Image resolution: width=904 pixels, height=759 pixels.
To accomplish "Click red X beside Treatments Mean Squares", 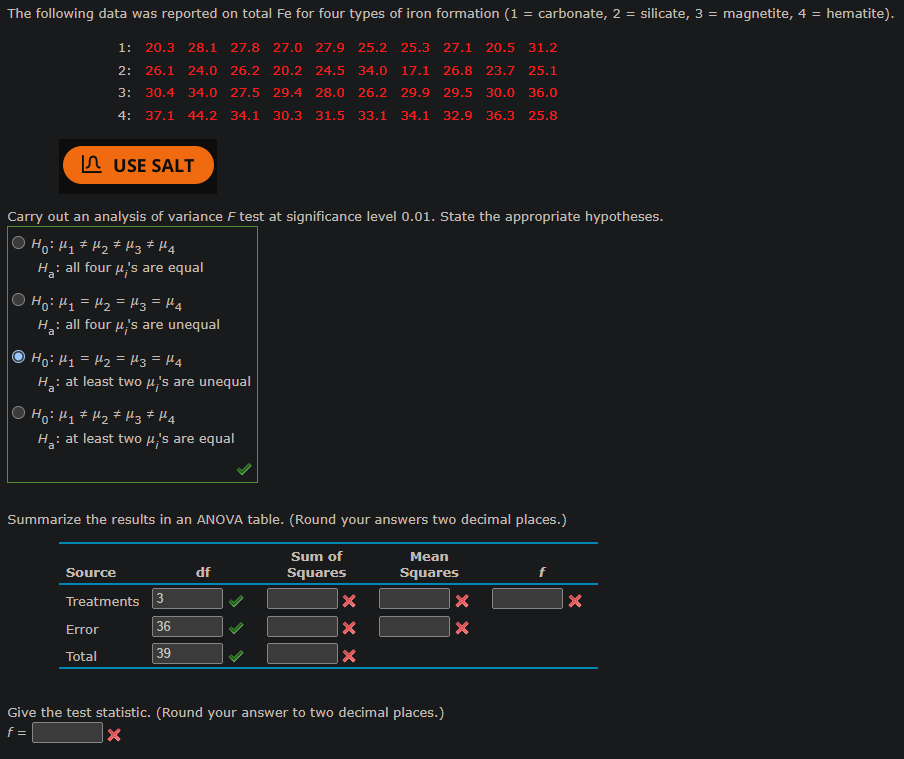I will (x=462, y=601).
